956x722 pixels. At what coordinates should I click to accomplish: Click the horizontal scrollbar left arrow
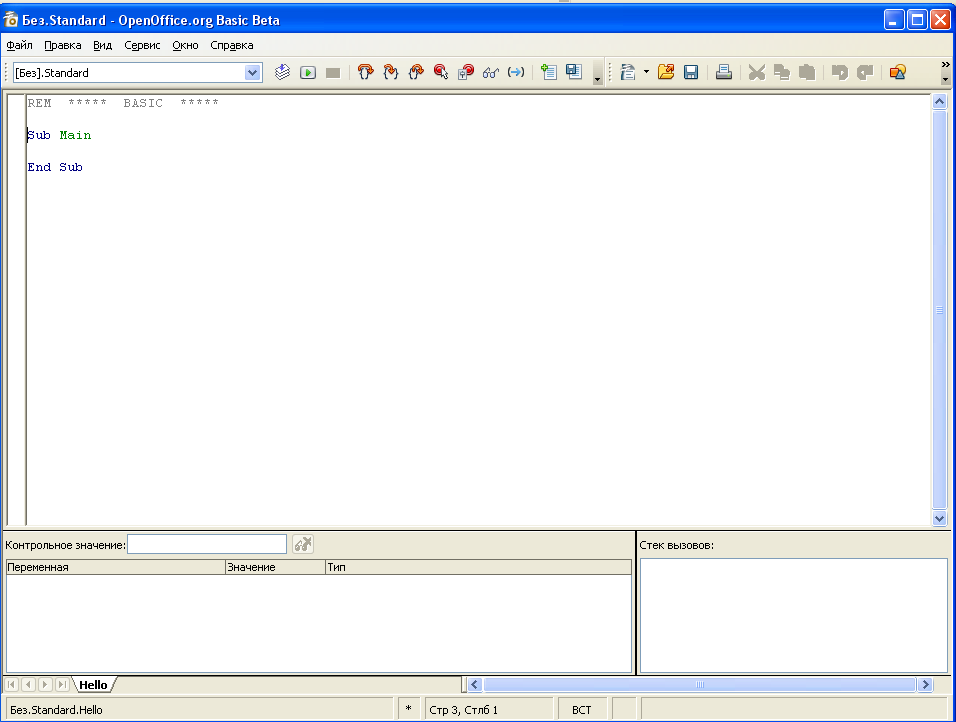pyautogui.click(x=475, y=685)
